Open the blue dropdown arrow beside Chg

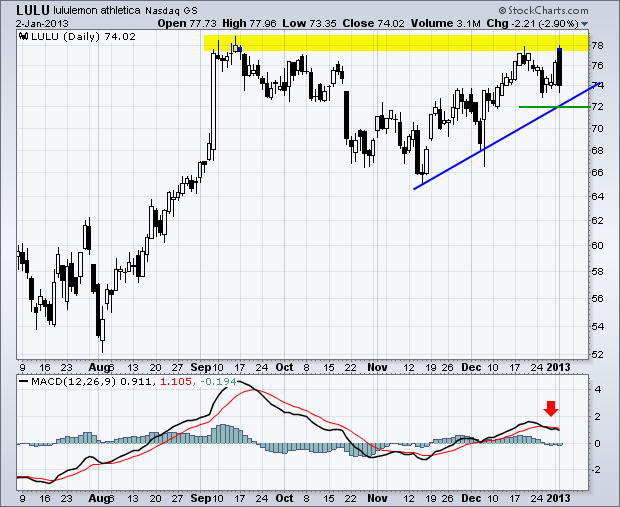pos(584,24)
